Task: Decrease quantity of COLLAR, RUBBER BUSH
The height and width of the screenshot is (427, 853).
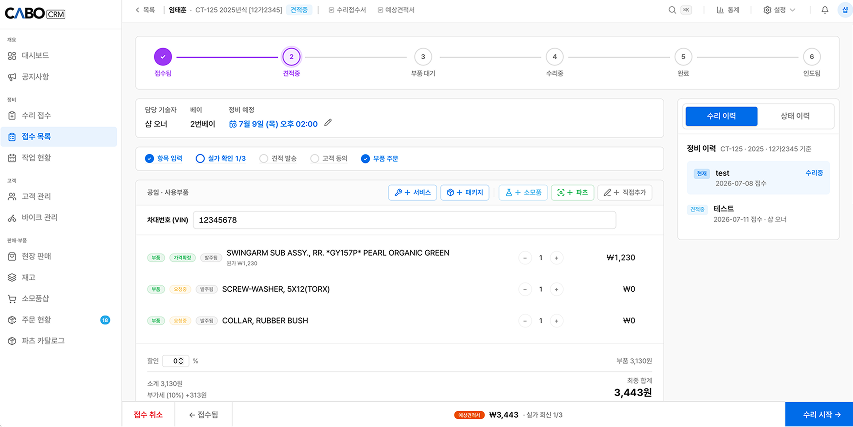Action: click(x=524, y=321)
